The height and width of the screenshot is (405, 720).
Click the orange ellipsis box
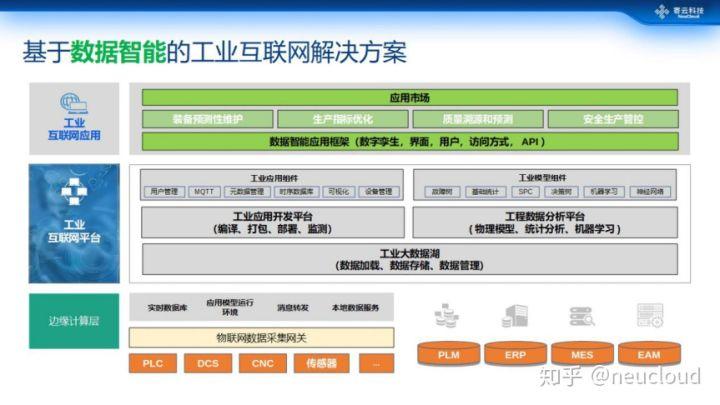pyautogui.click(x=377, y=363)
